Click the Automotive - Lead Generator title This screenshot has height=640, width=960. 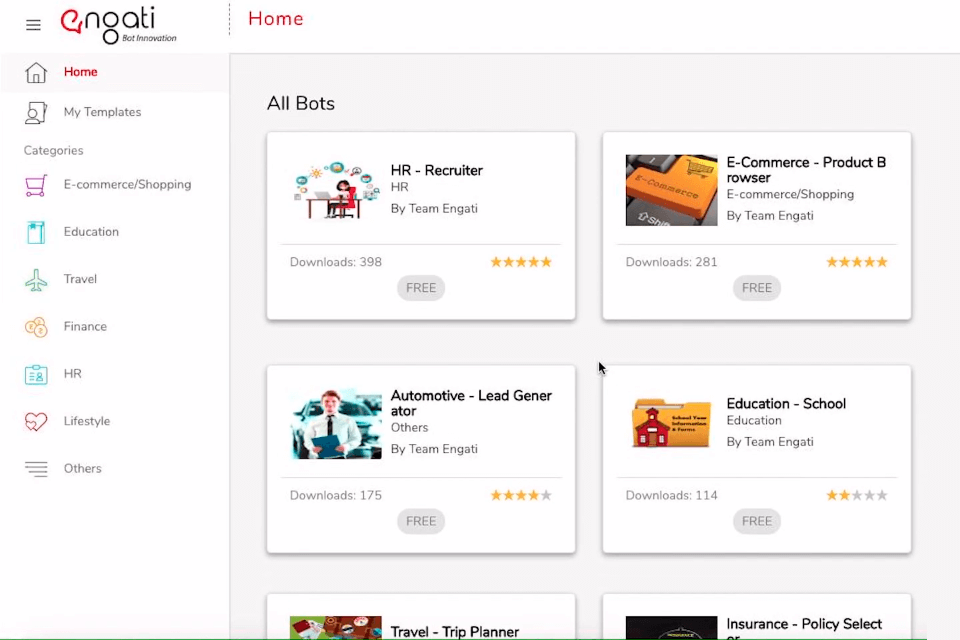(471, 403)
